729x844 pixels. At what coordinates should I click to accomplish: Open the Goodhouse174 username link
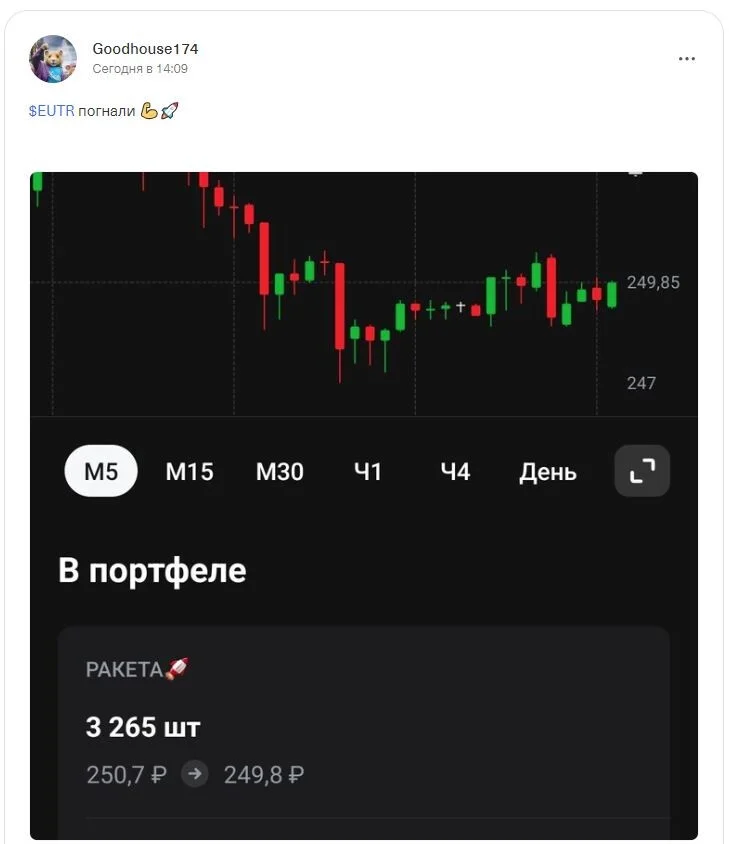145,49
